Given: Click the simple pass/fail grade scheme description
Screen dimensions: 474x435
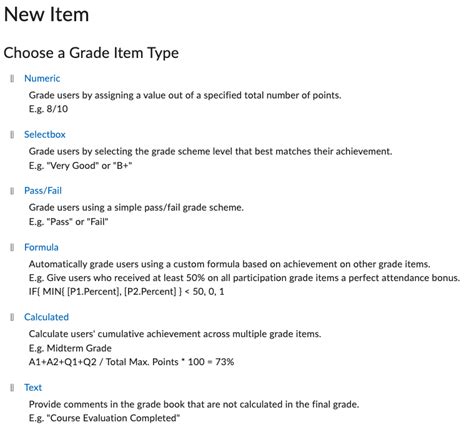Looking at the screenshot, I should point(136,208).
